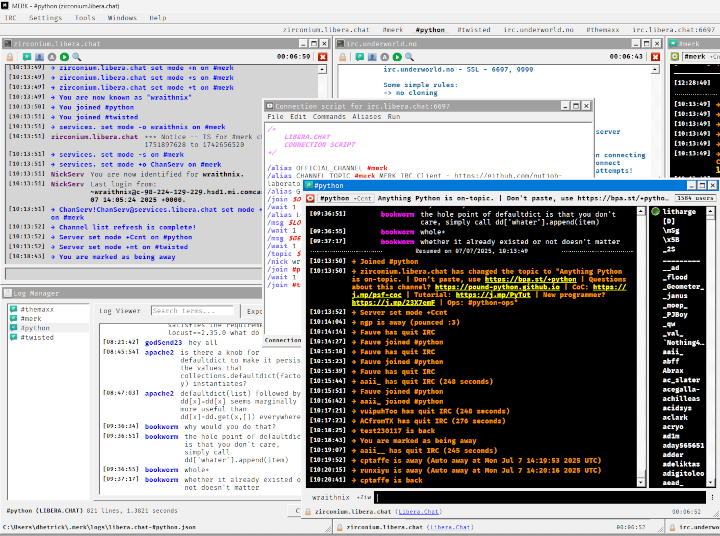Click the magnifier search icon in zirconium.libera.chat toolbar
This screenshot has width=720, height=536.
(77, 57)
